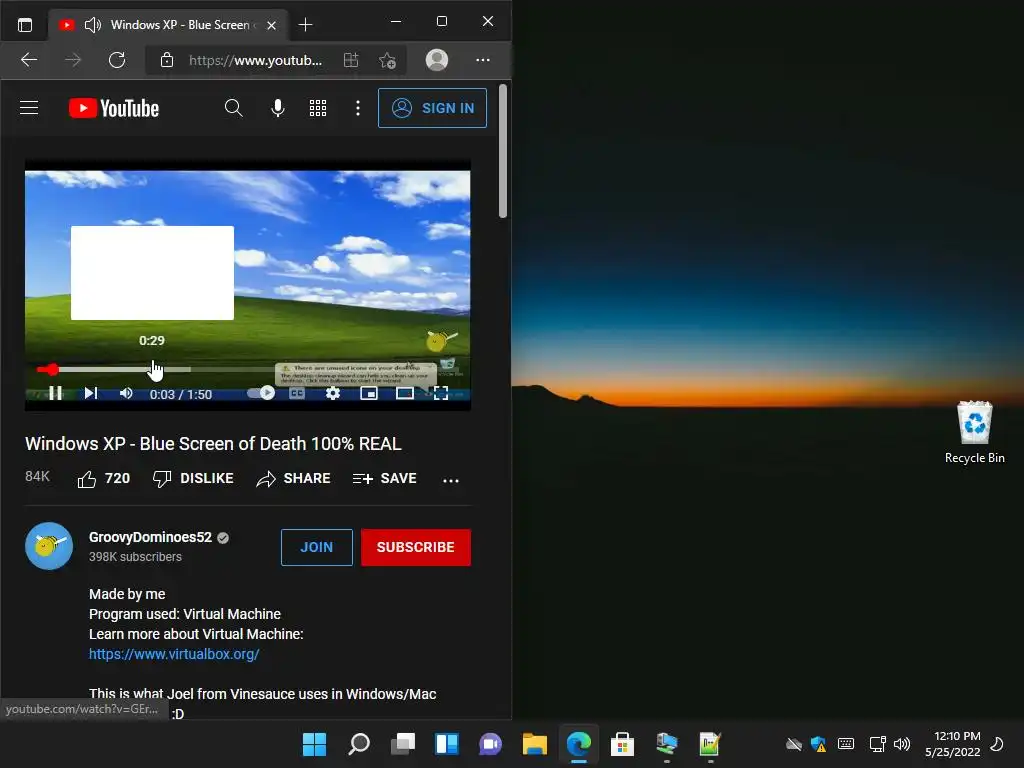Switch to theater mode

(x=405, y=393)
